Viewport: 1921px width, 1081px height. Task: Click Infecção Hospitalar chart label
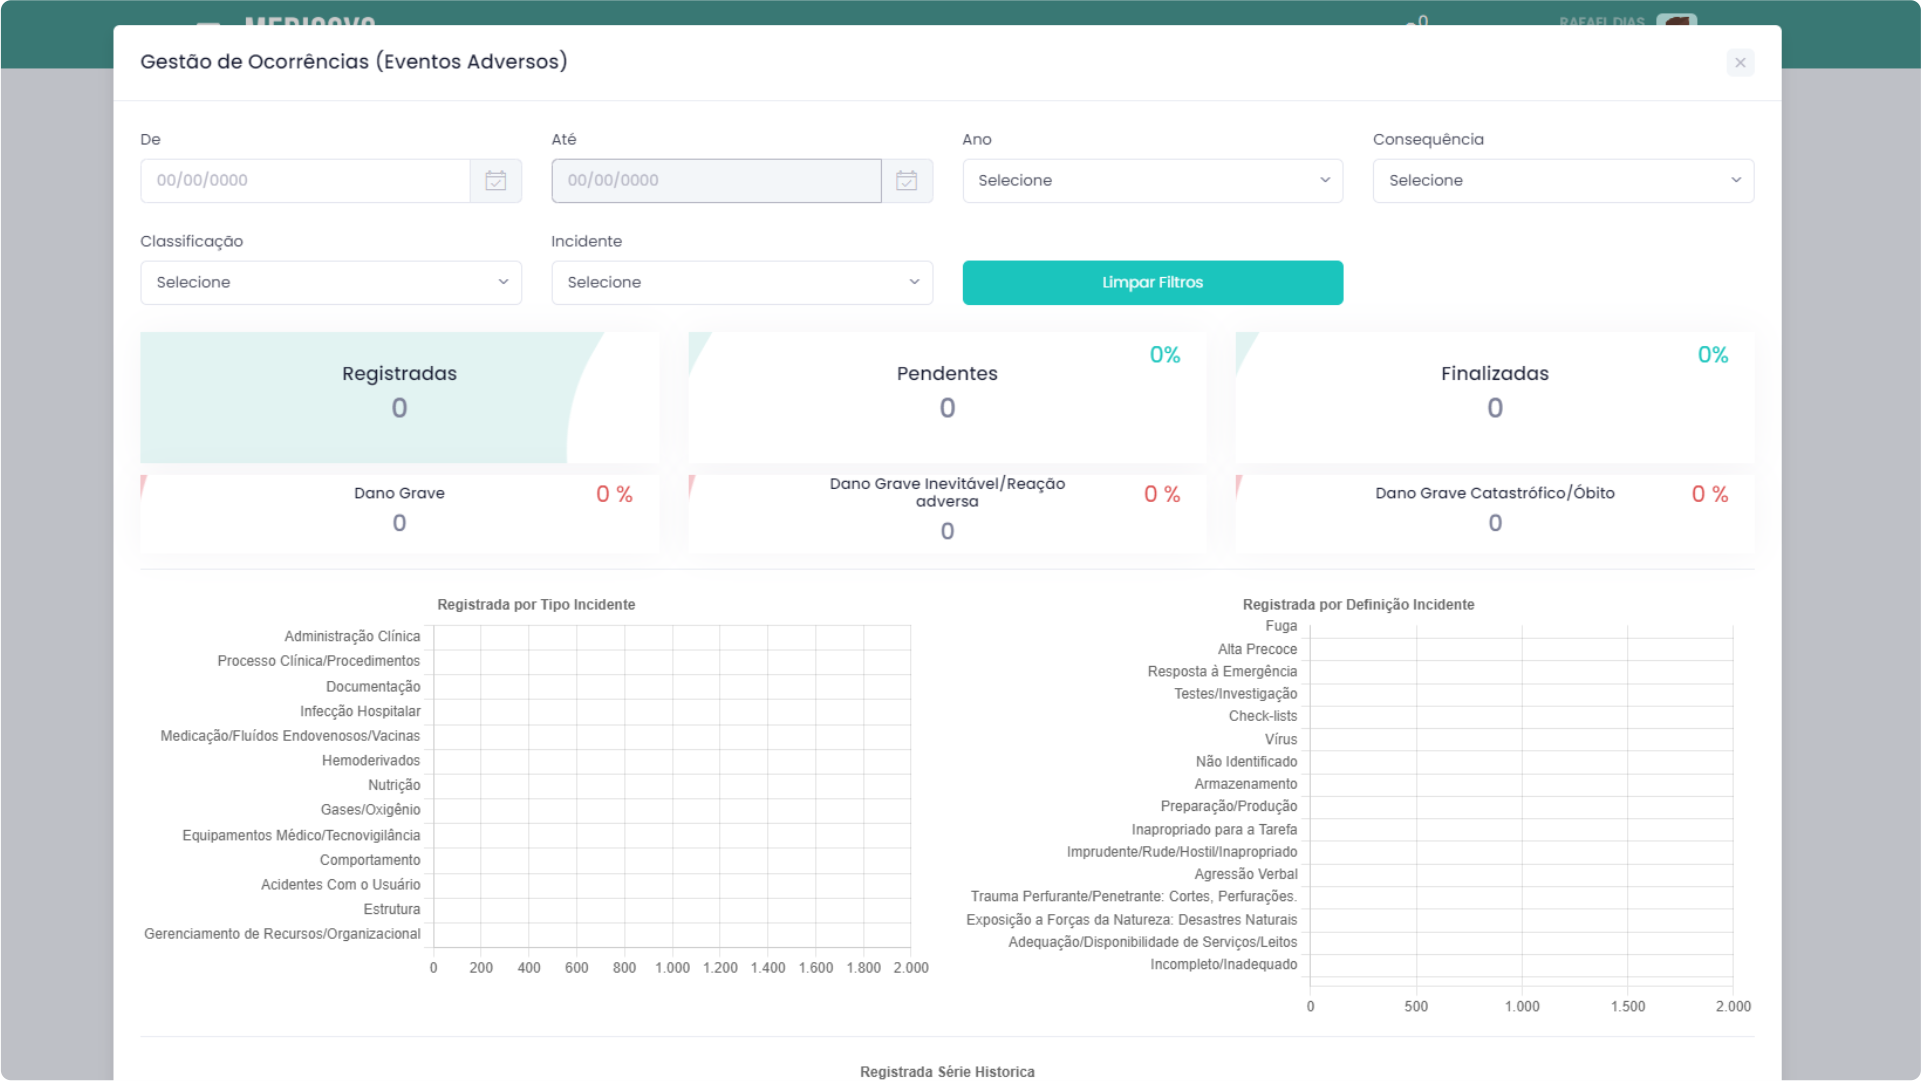(x=360, y=711)
